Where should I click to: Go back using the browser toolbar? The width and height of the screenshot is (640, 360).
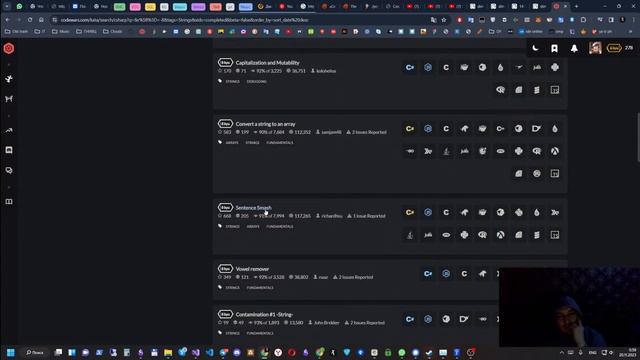pos(8,20)
